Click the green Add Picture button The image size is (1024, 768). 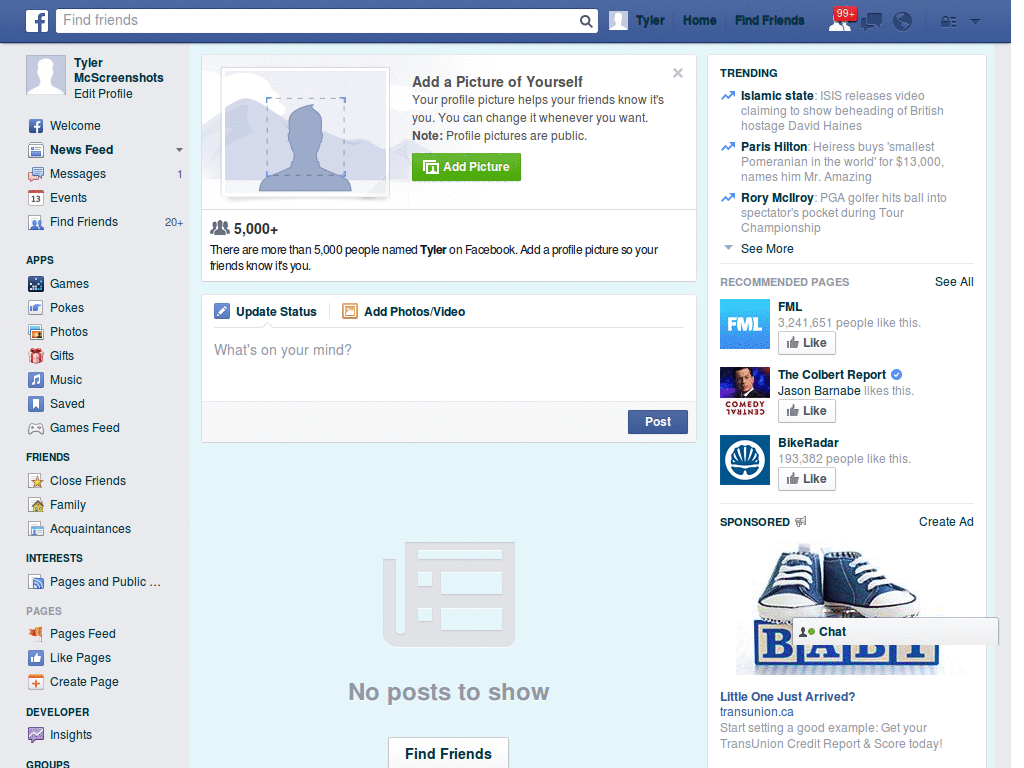(x=466, y=167)
